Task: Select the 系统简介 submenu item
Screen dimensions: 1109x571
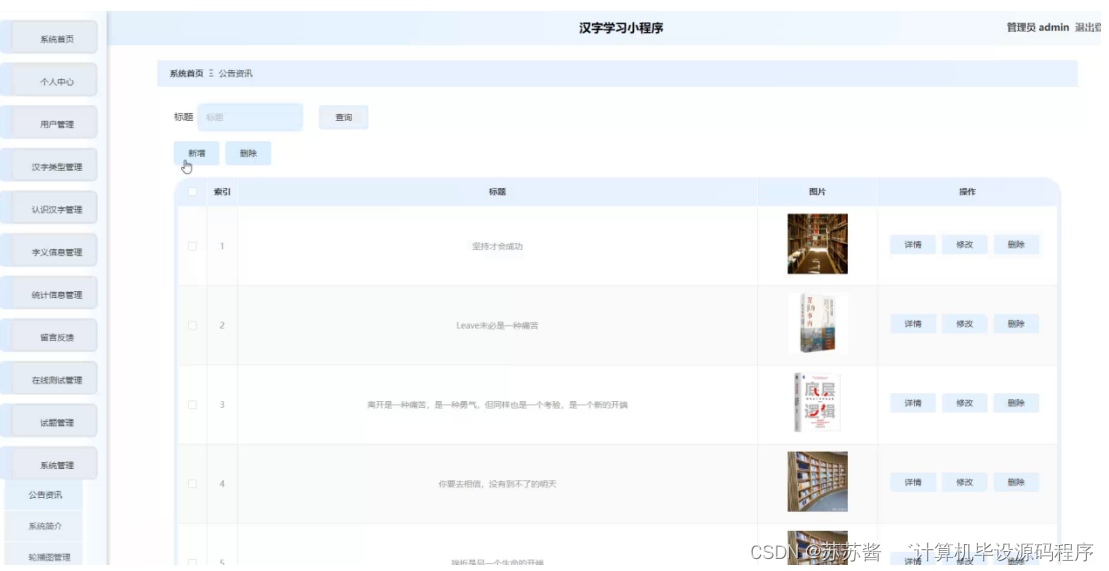Action: point(45,526)
